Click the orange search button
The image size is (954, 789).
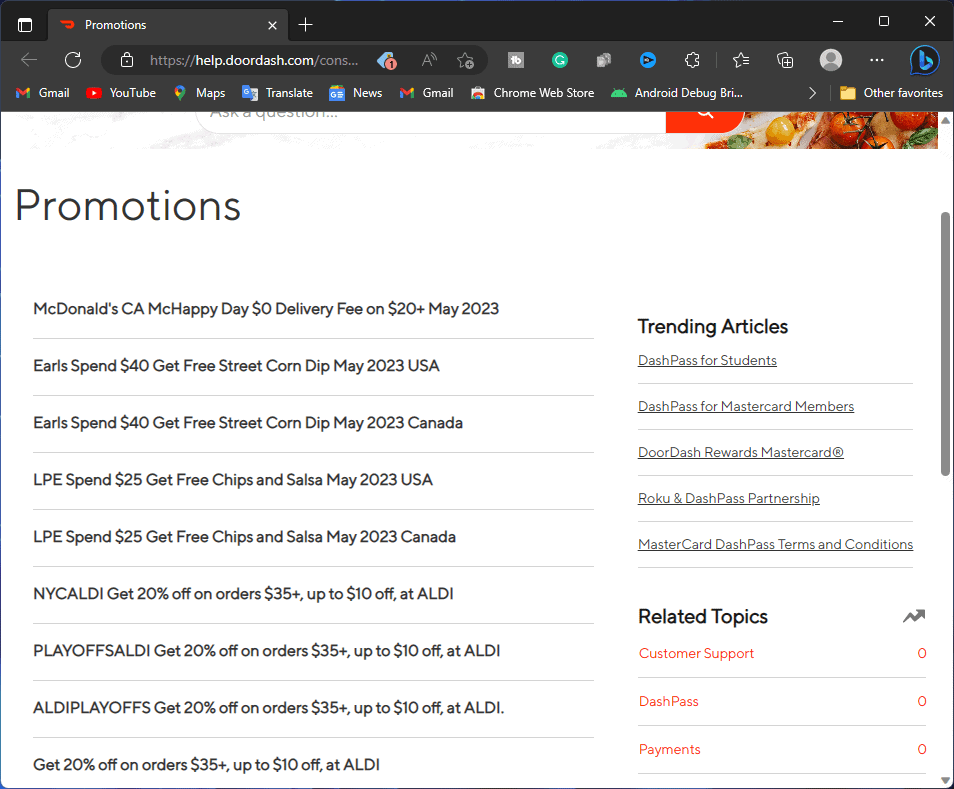coord(705,122)
